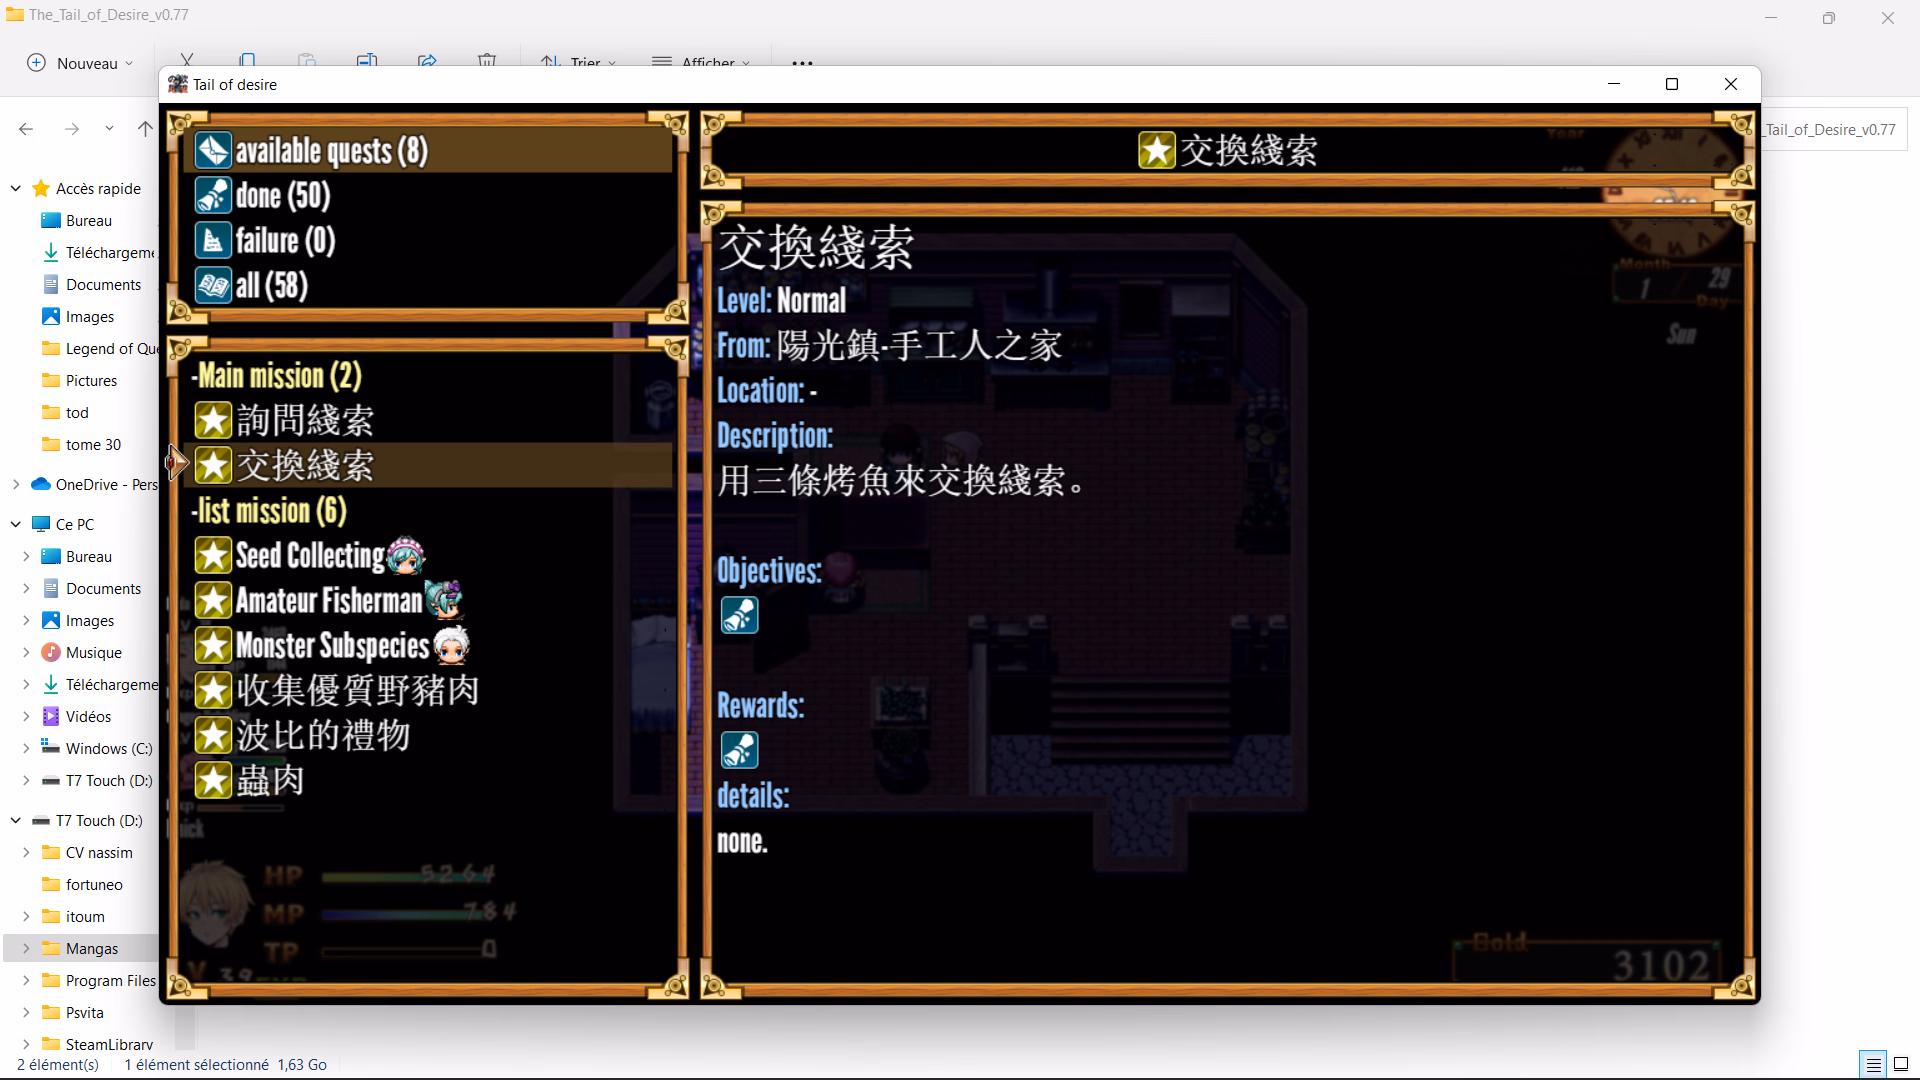
Task: Click the done category scroll icon
Action: (x=213, y=196)
